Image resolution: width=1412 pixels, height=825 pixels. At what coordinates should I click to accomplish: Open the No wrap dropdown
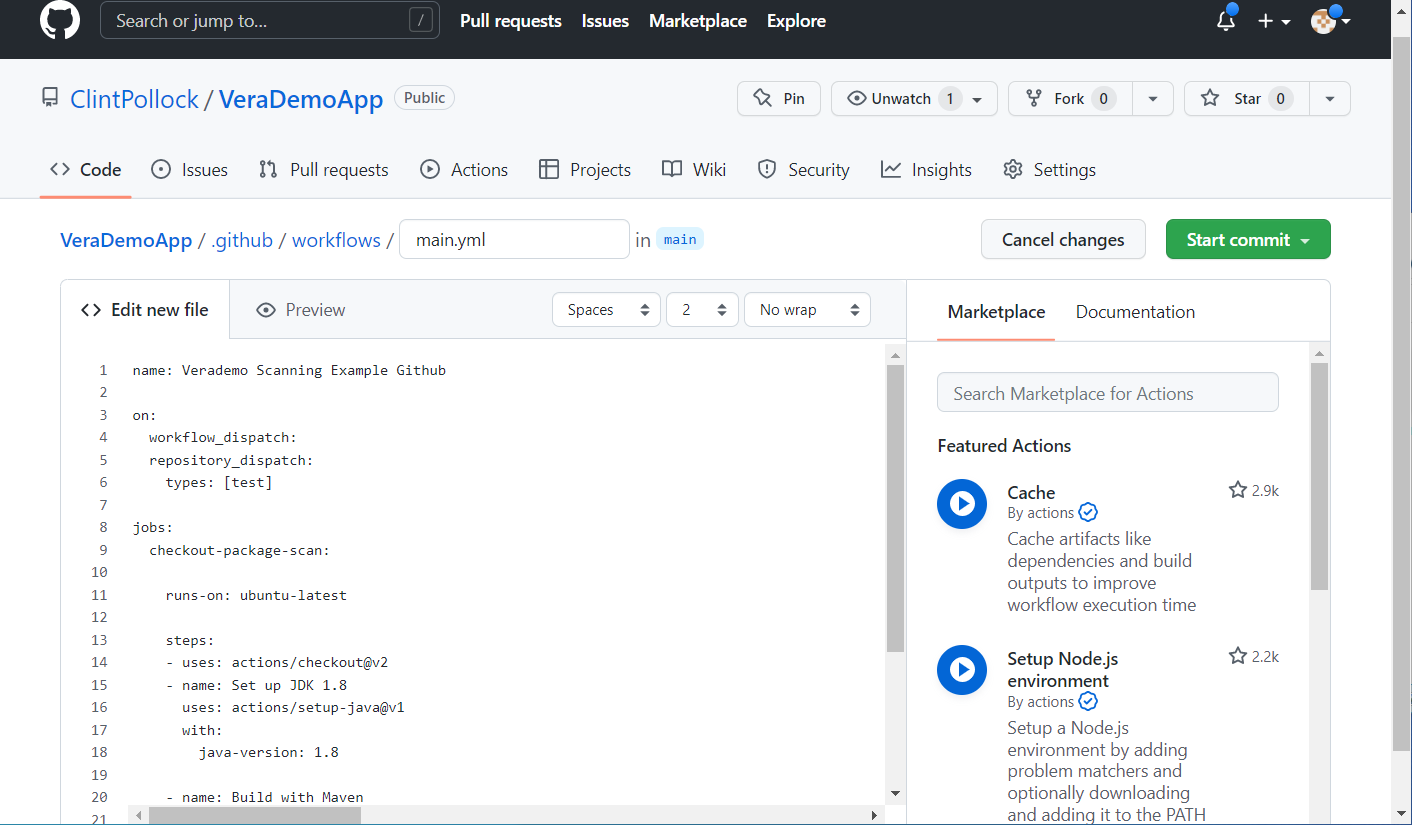coord(807,310)
